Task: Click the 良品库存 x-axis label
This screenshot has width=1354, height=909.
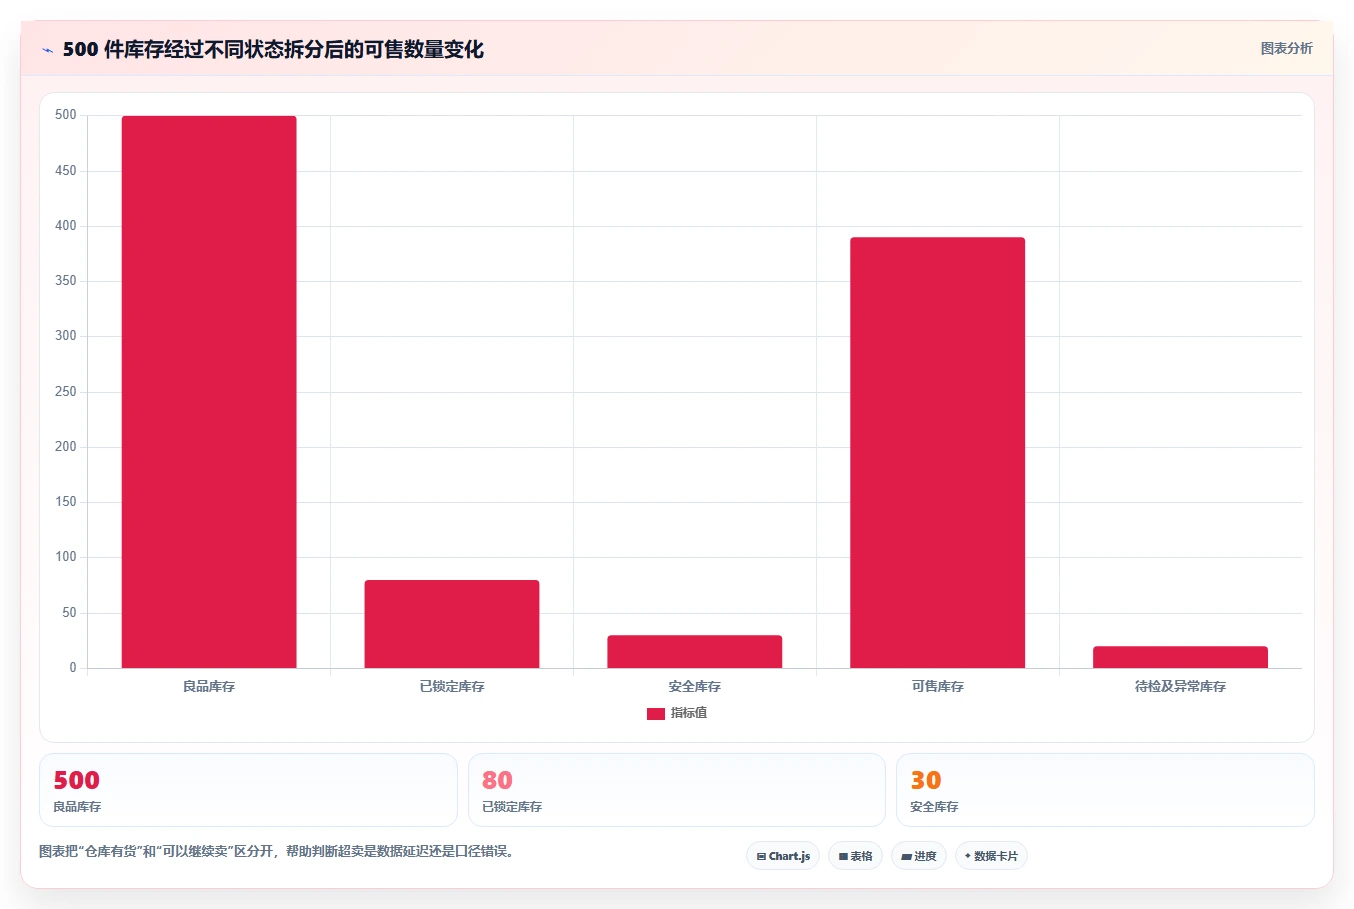Action: pos(209,687)
